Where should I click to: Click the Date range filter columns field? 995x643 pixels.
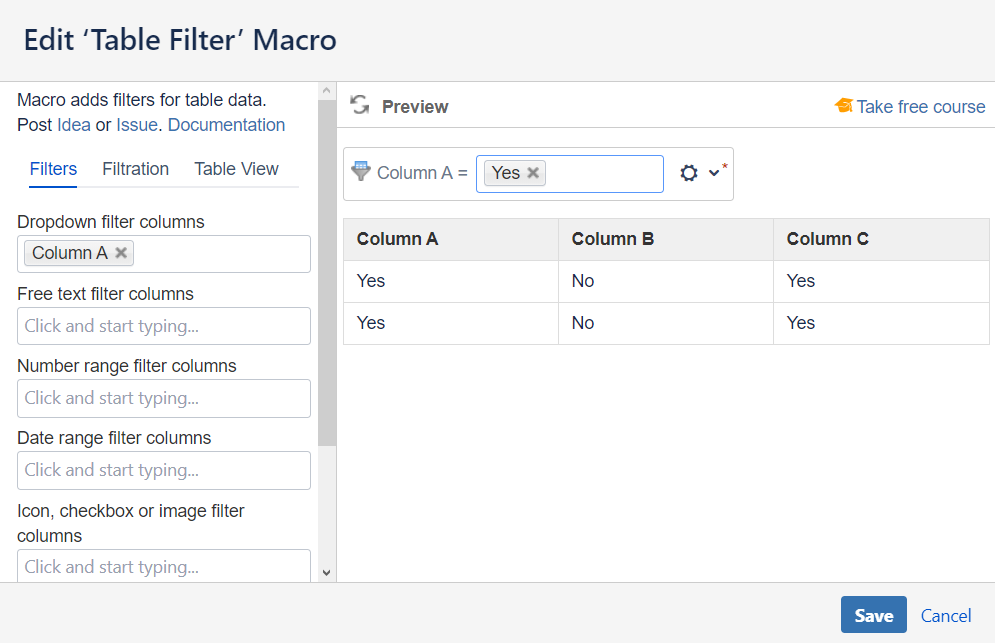164,470
